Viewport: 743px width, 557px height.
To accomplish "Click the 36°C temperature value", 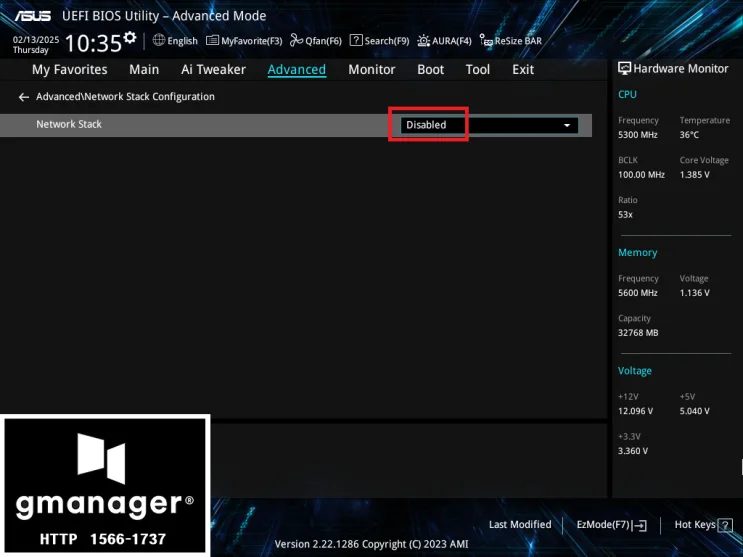I will click(x=689, y=135).
